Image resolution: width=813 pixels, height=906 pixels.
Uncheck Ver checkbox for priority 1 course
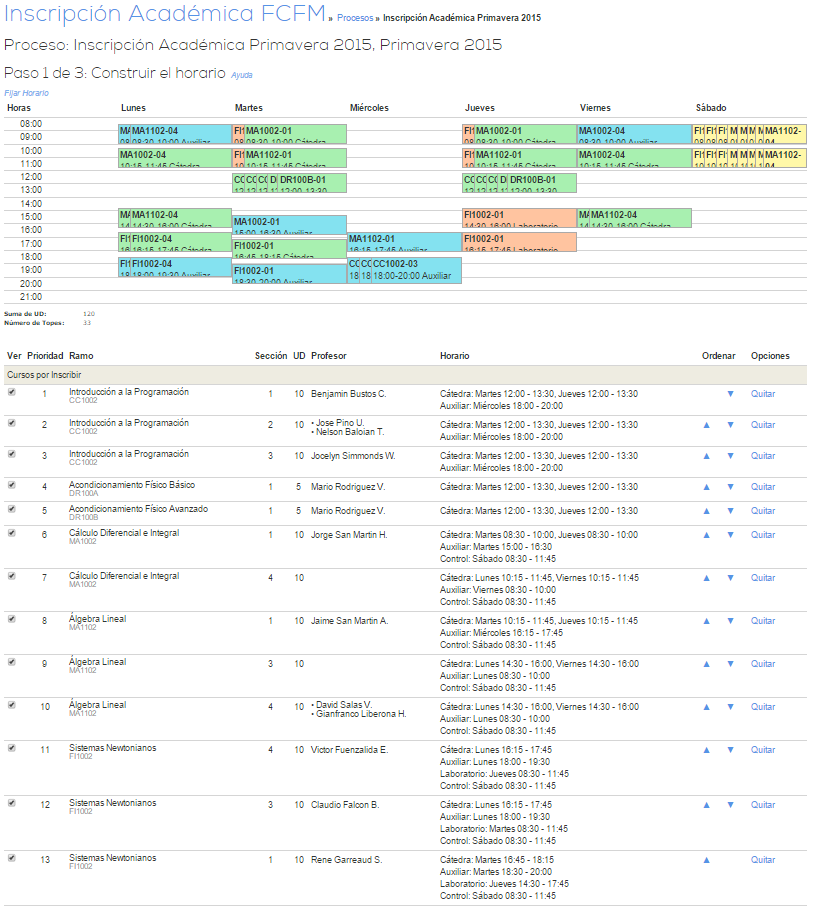click(12, 393)
